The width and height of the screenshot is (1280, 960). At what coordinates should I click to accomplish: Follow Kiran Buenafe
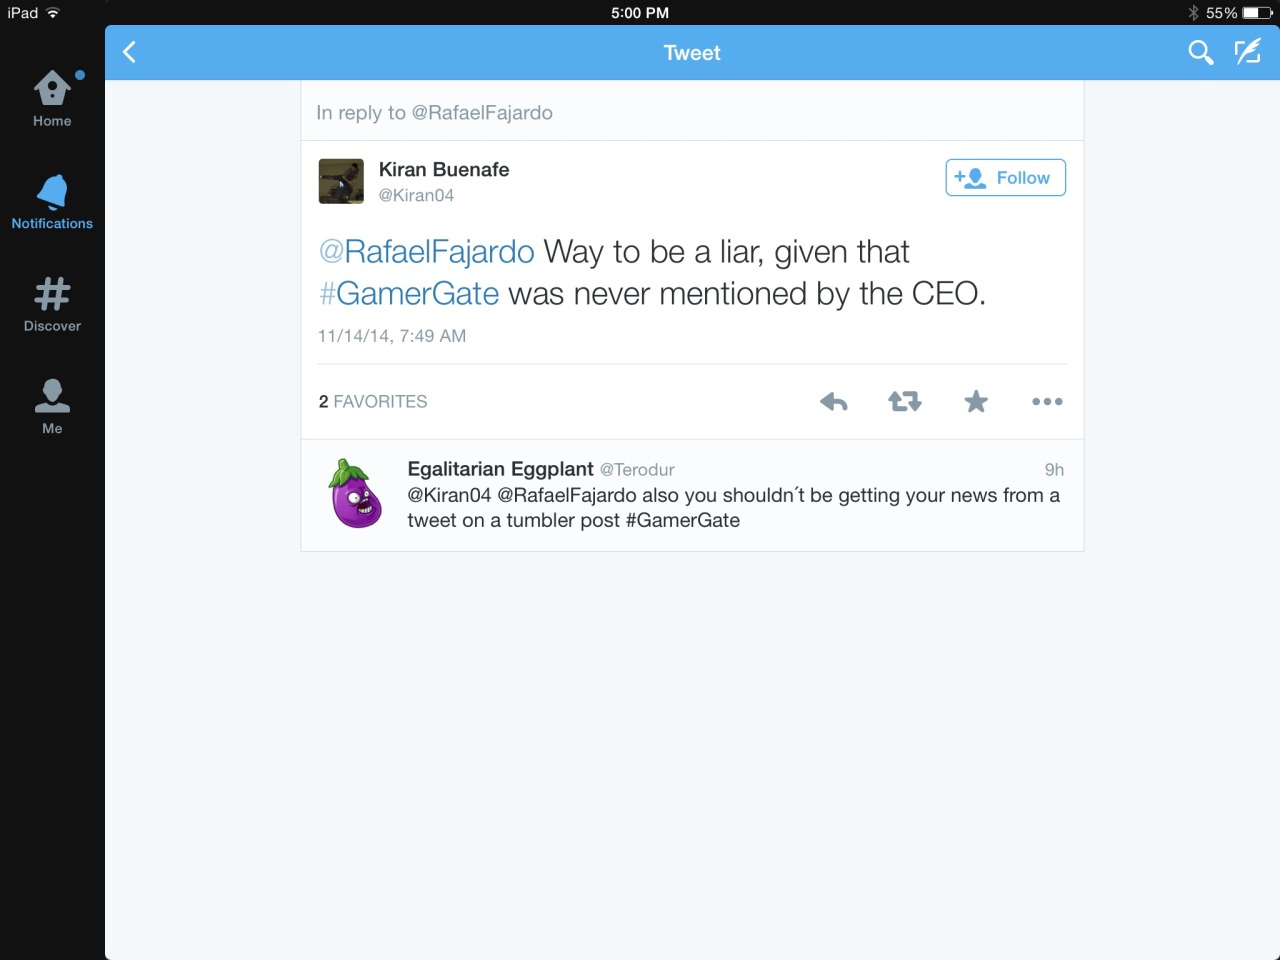1005,178
